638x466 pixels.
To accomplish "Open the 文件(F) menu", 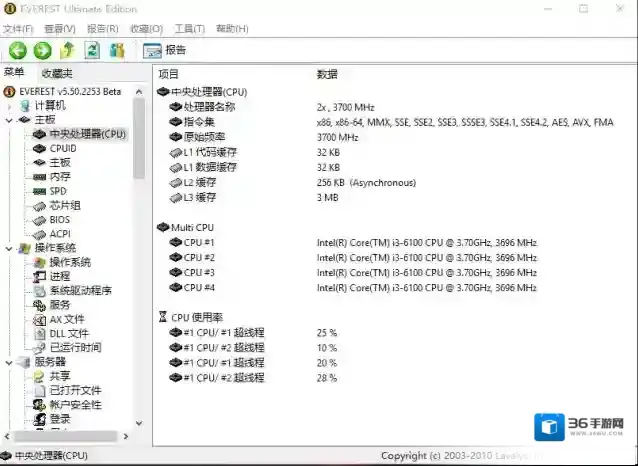I will [18, 29].
